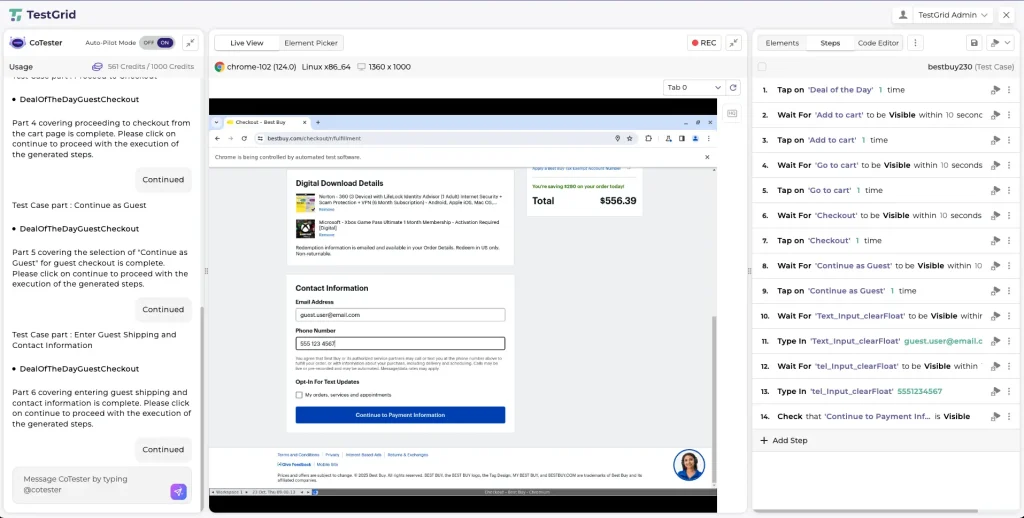Switch to Element Picker tab

[x=311, y=43]
